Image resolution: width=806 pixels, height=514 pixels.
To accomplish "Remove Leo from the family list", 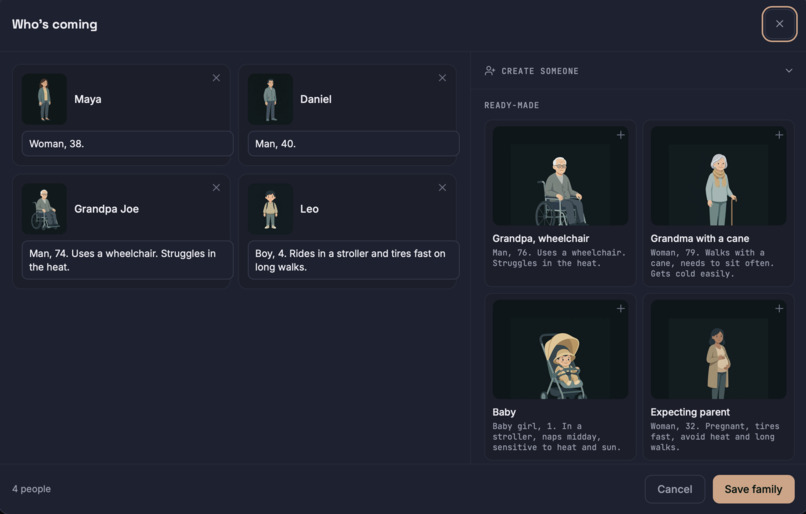I will pos(442,188).
